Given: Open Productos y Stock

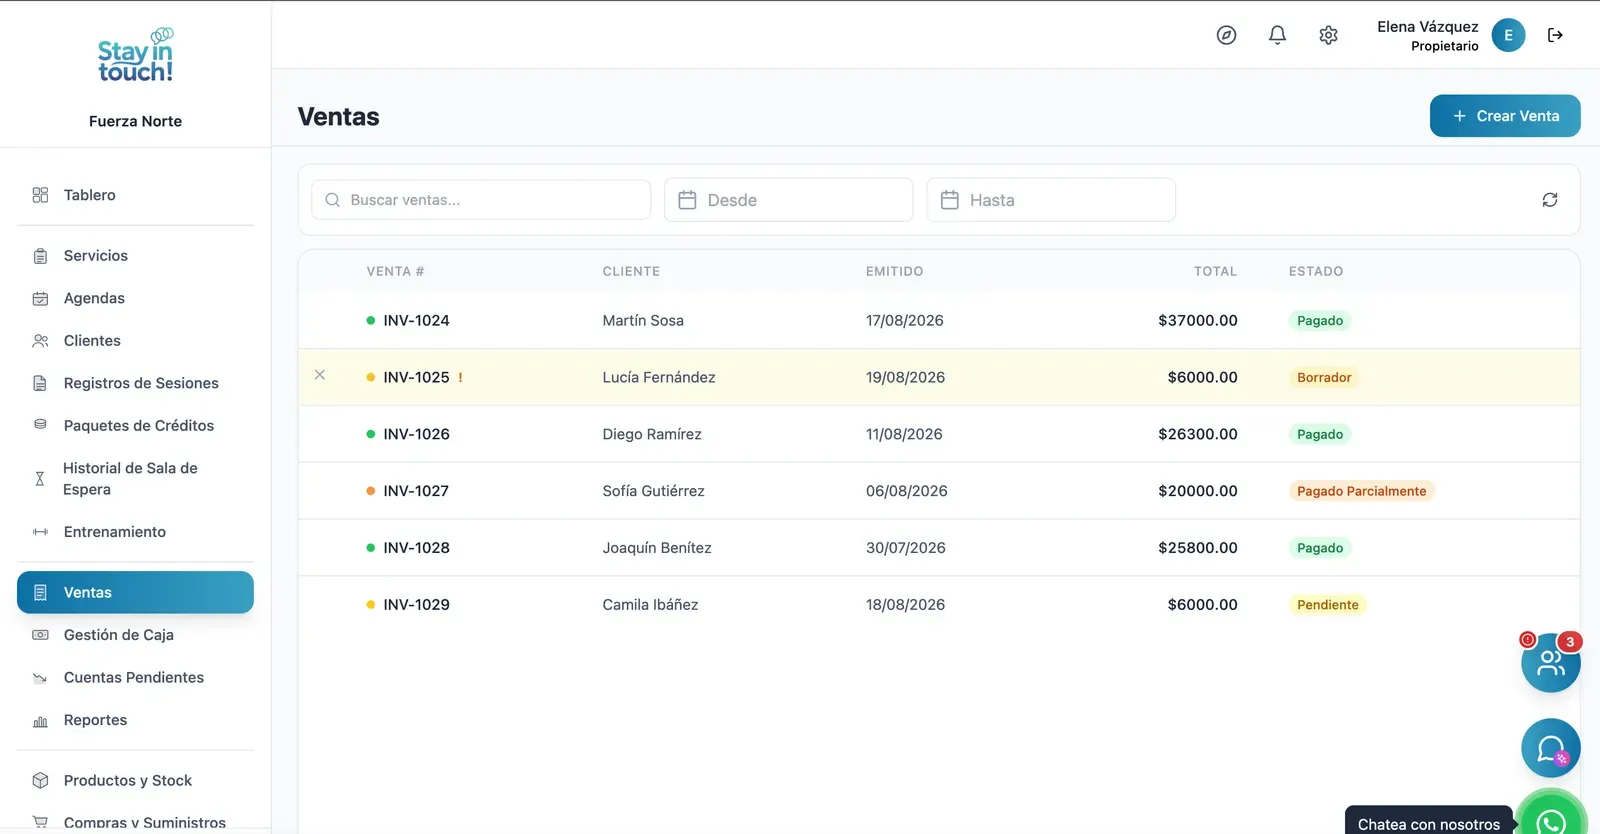Looking at the screenshot, I should point(135,781).
